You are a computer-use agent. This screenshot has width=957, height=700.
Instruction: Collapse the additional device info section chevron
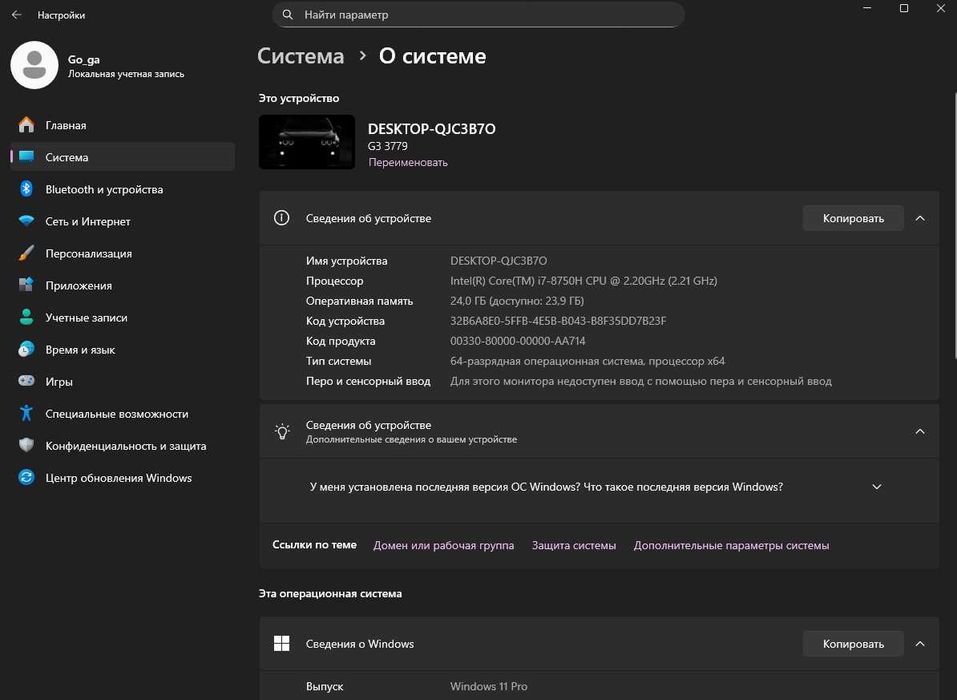pyautogui.click(x=920, y=431)
